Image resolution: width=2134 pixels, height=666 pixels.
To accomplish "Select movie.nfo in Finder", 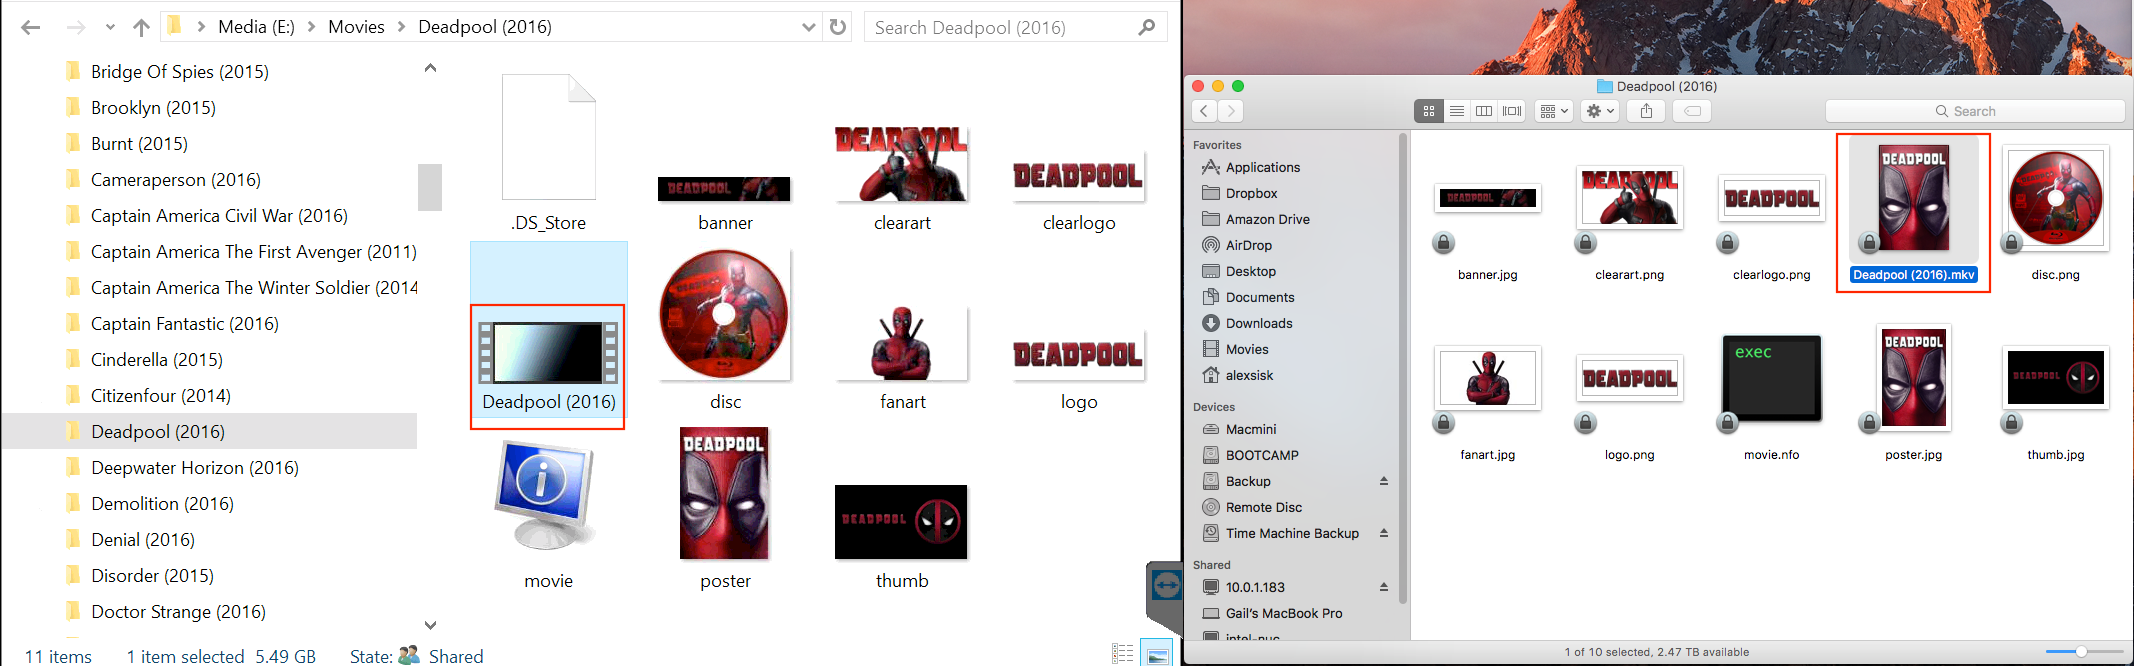I will coord(1771,398).
